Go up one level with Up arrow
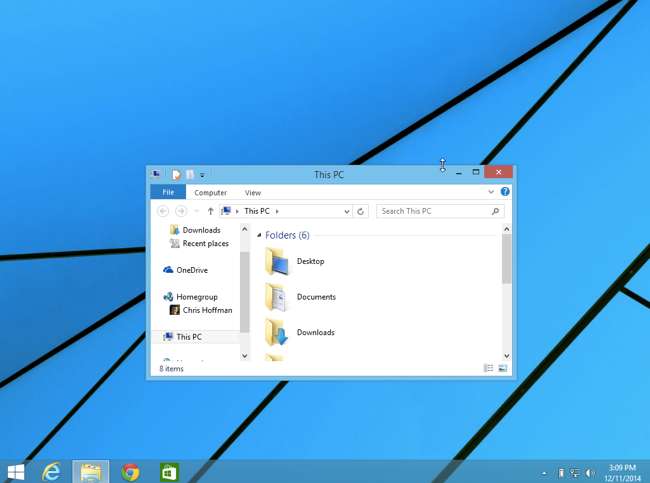This screenshot has height=483, width=650. [210, 211]
